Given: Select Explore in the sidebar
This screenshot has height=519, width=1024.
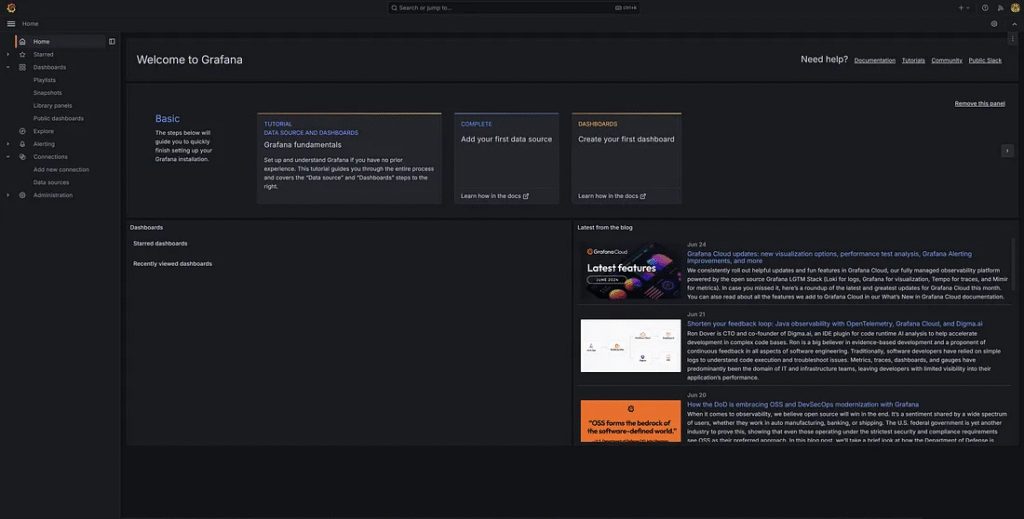Looking at the screenshot, I should pyautogui.click(x=44, y=131).
